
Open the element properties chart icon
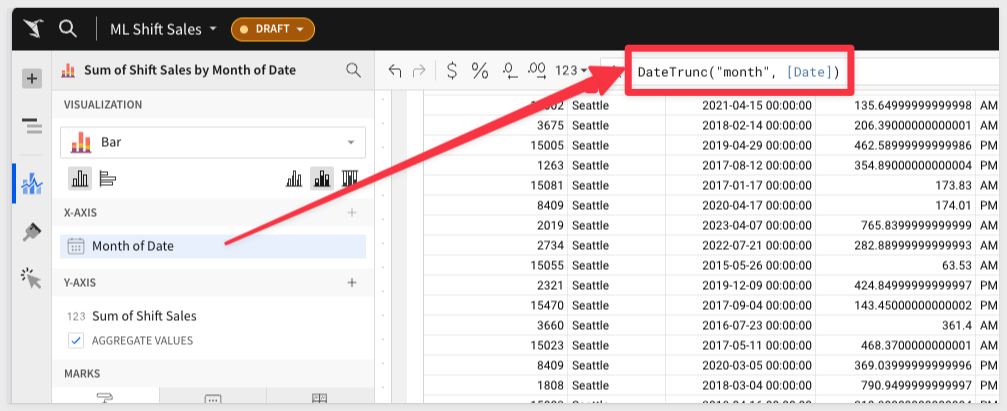coord(31,183)
